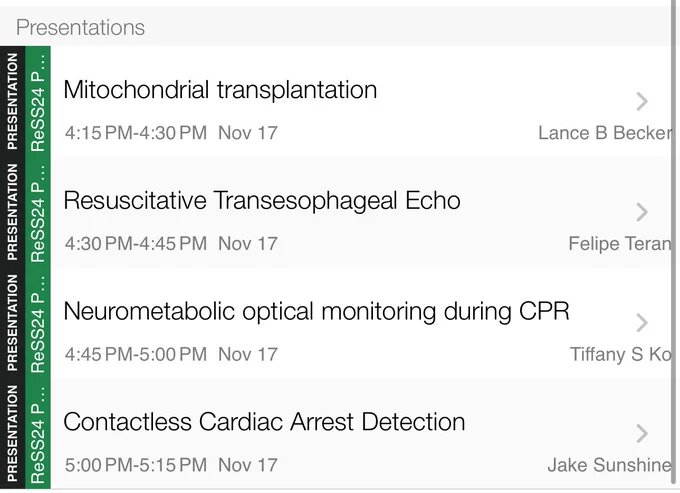Select Contactless Cardiac Arrest Detection title
Image resolution: width=680 pixels, height=493 pixels.
[x=264, y=422]
